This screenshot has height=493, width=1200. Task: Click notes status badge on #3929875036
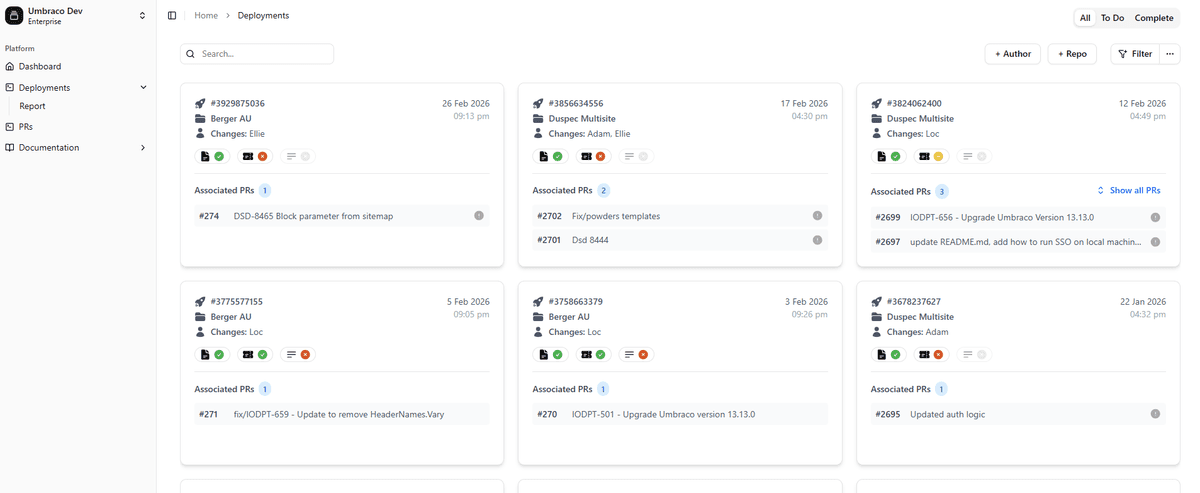click(298, 156)
